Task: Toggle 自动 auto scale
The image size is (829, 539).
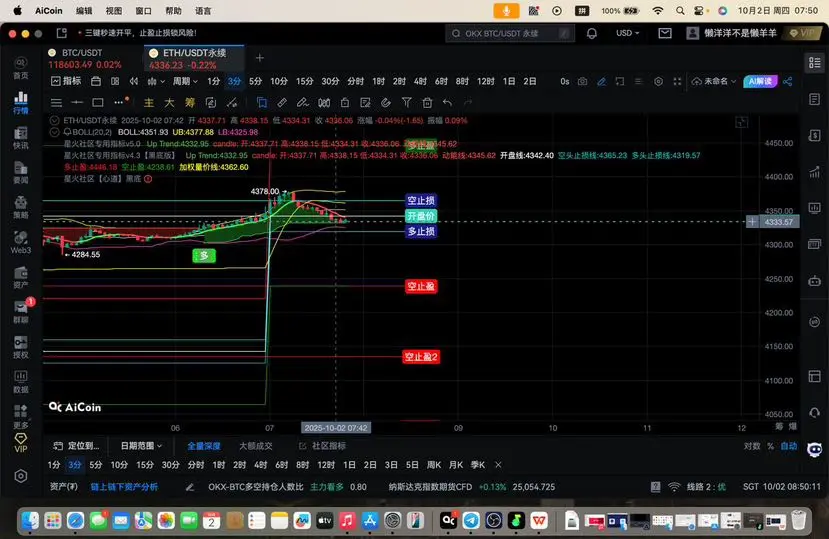Action: click(789, 446)
